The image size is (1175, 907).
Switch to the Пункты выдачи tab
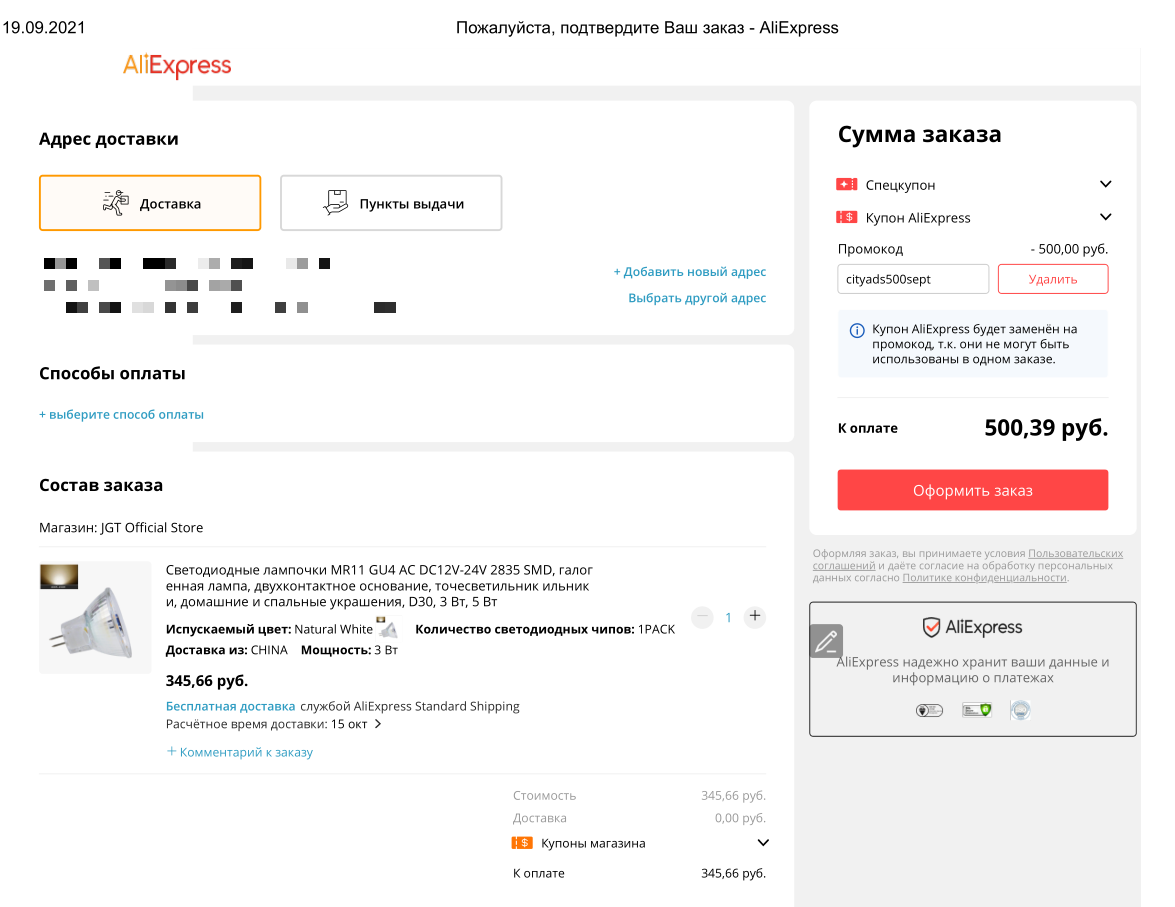391,203
